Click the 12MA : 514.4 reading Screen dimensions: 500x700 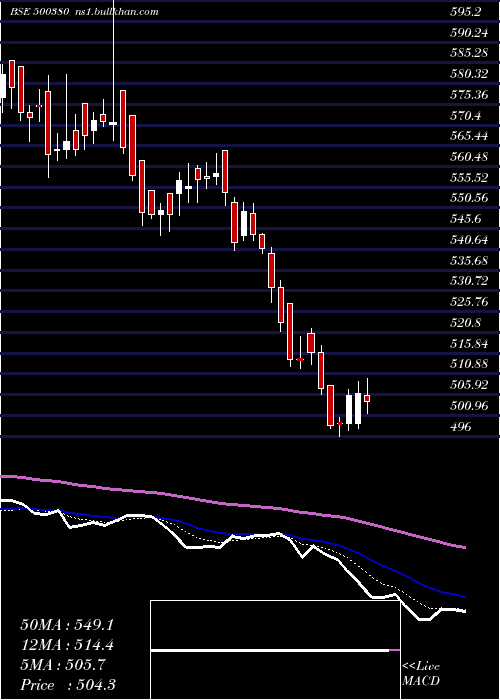[x=67, y=645]
